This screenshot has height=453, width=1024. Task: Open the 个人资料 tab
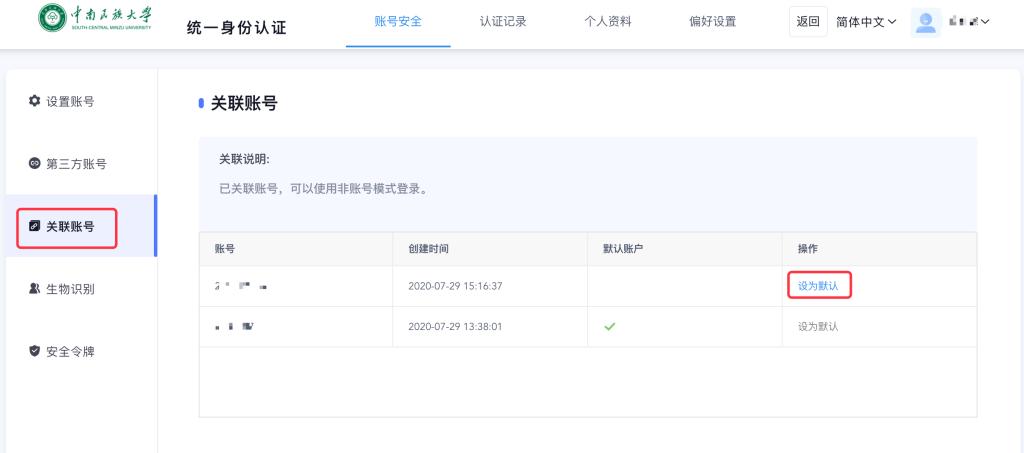coord(608,22)
